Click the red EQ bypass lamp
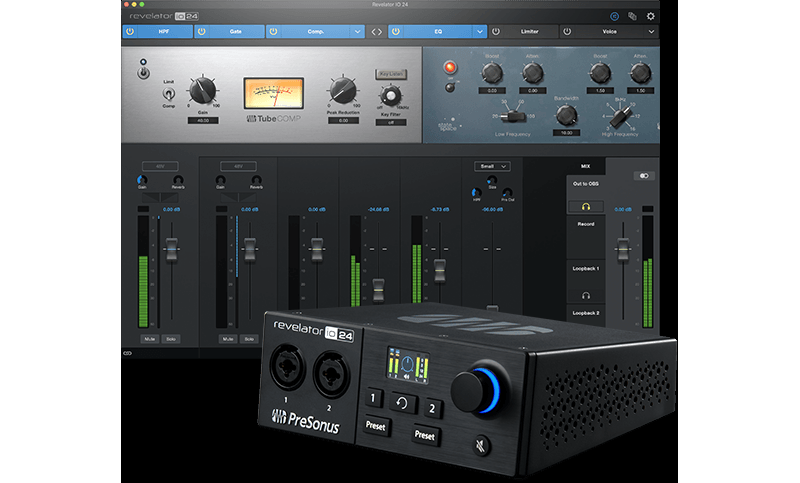This screenshot has width=800, height=483. [449, 67]
